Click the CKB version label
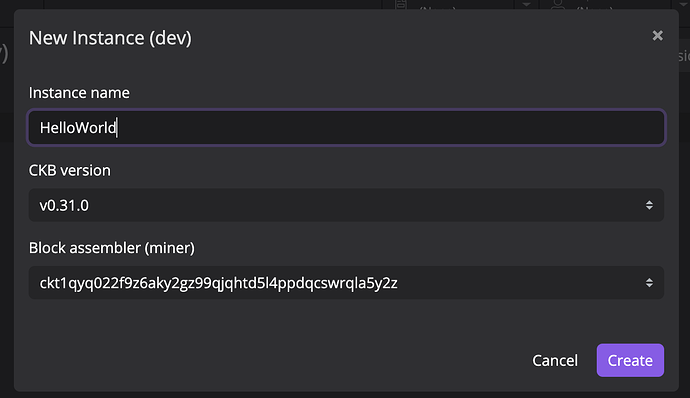This screenshot has height=398, width=690. tap(70, 170)
